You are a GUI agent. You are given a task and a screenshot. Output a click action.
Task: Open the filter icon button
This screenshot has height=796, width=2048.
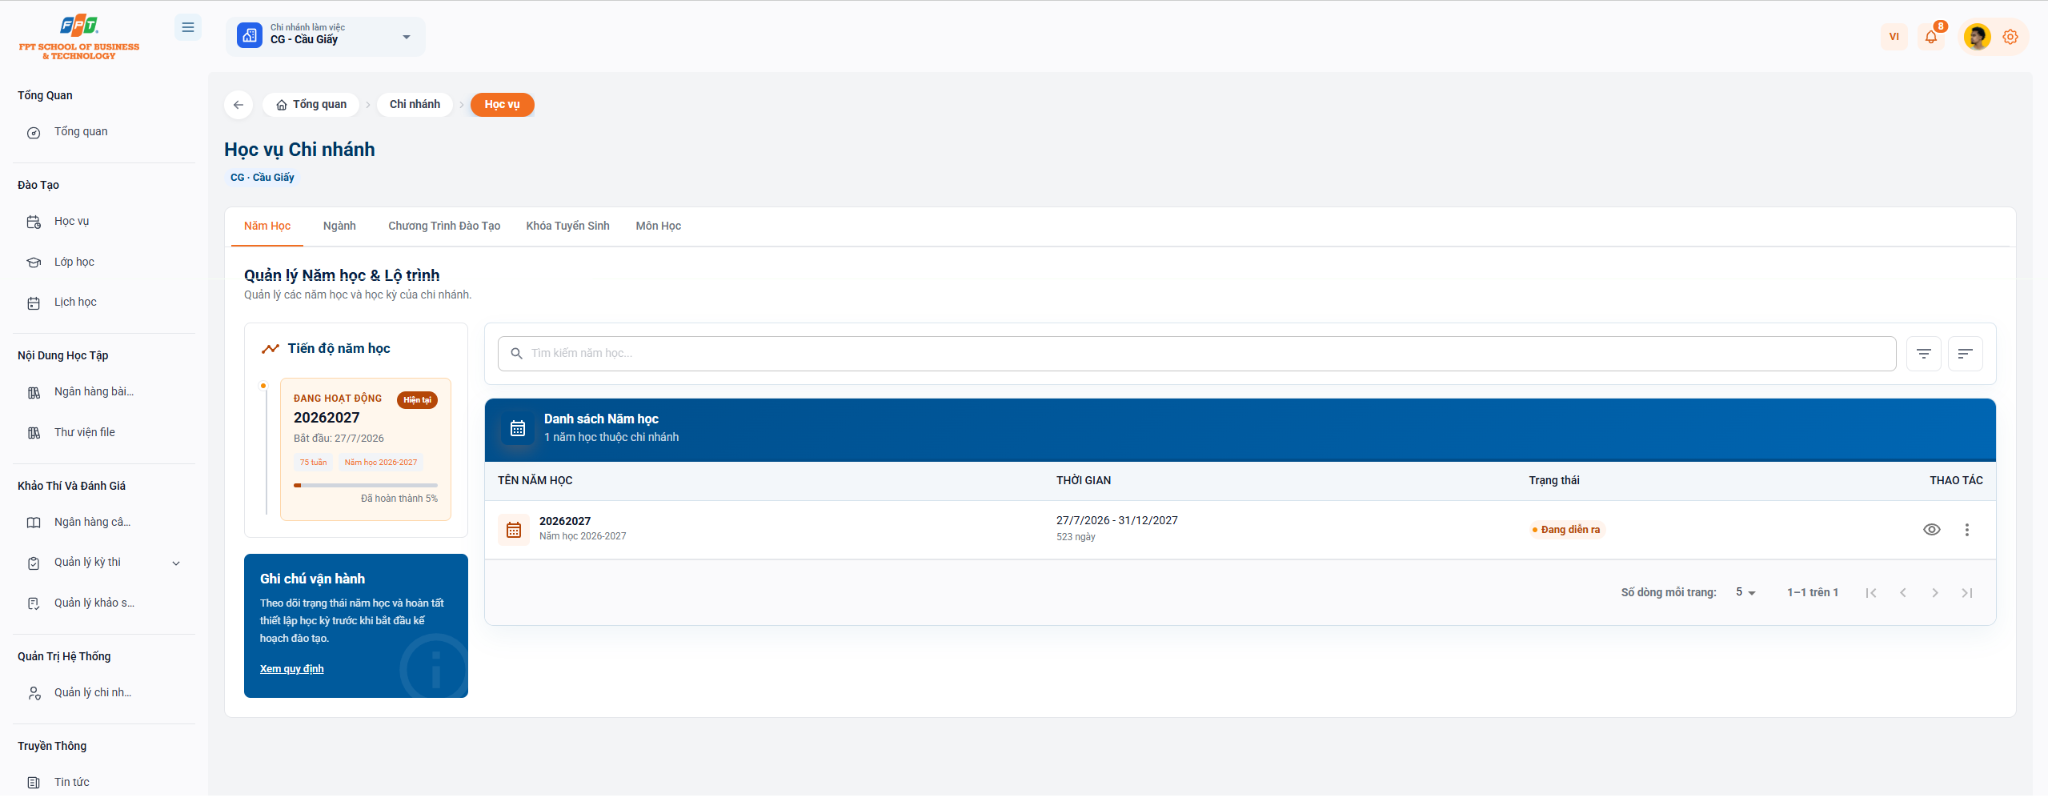[x=1924, y=354]
